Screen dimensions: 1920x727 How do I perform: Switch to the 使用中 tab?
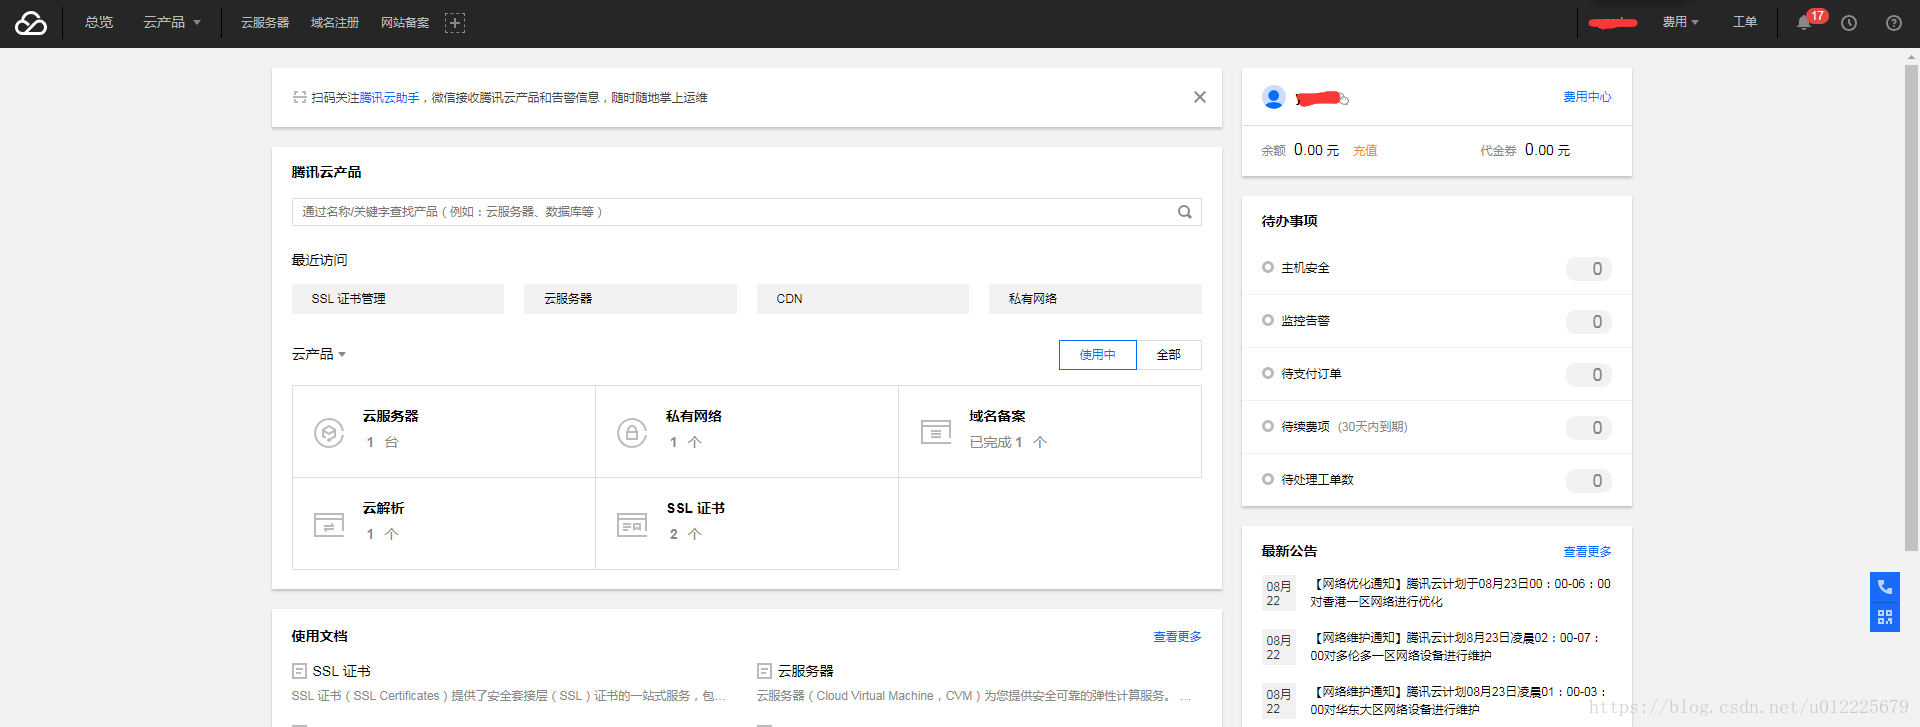(x=1098, y=355)
